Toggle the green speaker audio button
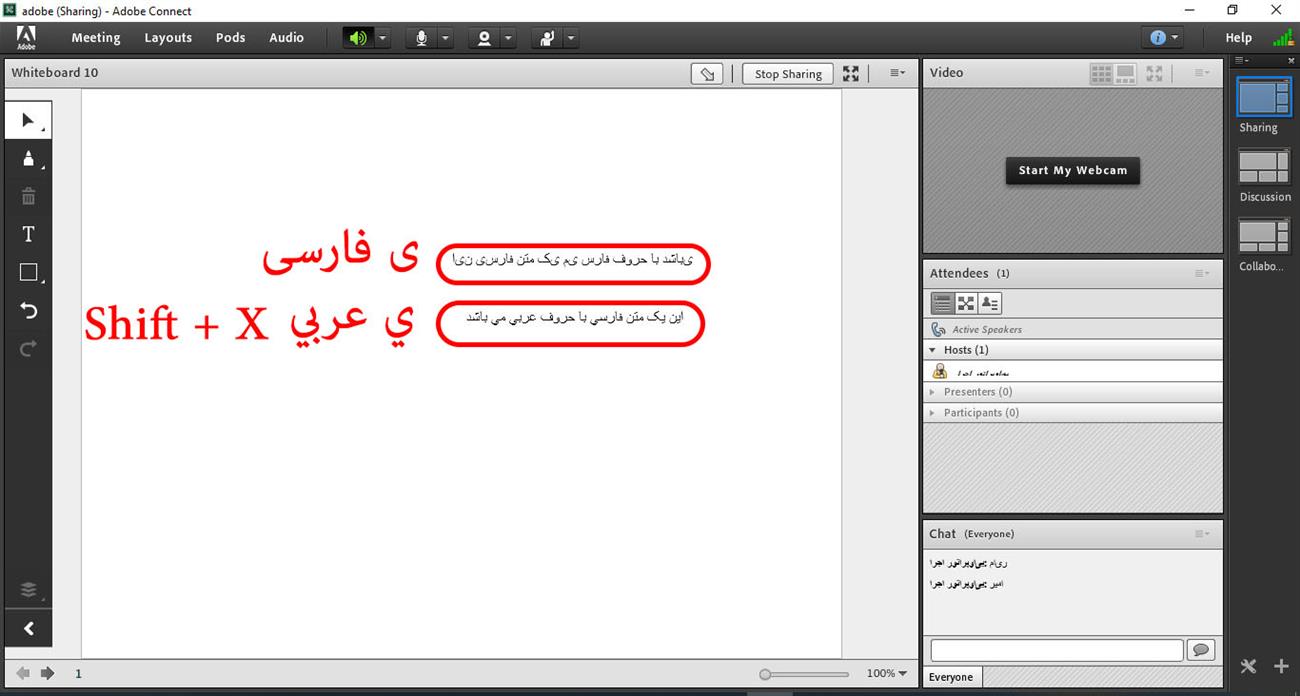The width and height of the screenshot is (1300, 696). click(358, 38)
